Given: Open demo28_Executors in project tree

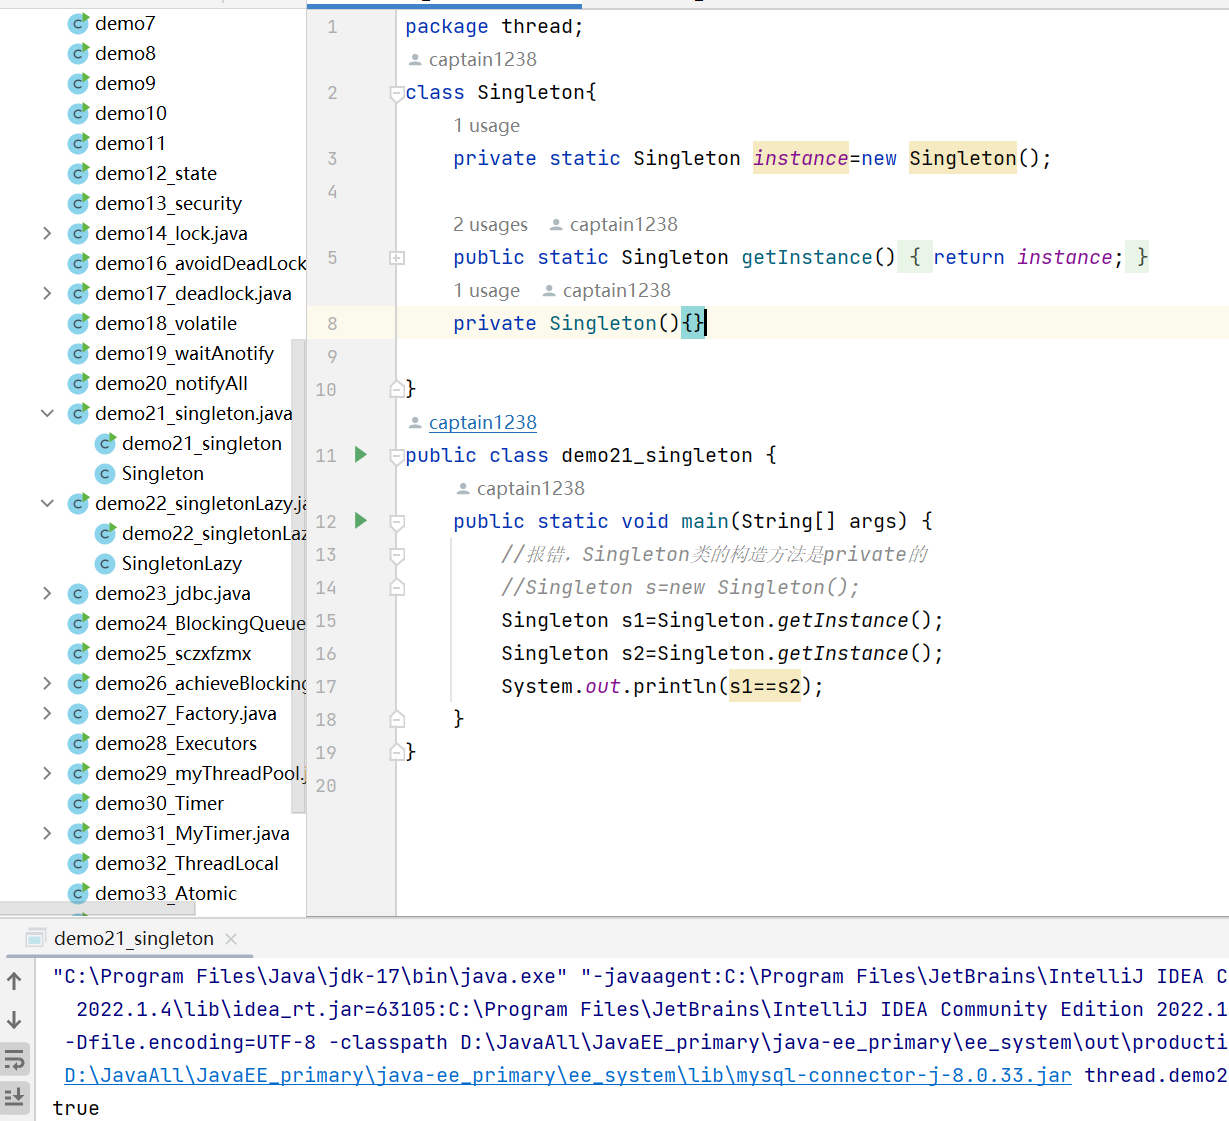Looking at the screenshot, I should coord(175,743).
